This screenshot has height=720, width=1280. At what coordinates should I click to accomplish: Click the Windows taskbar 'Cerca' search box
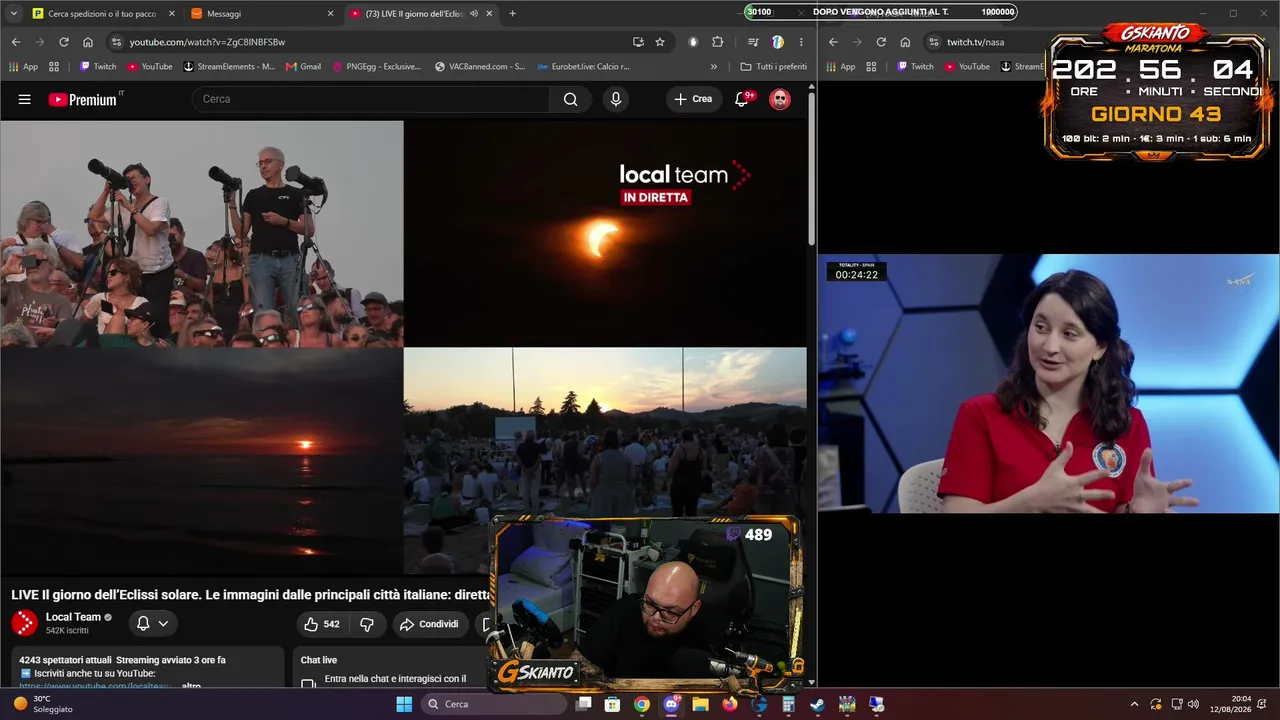pos(494,704)
